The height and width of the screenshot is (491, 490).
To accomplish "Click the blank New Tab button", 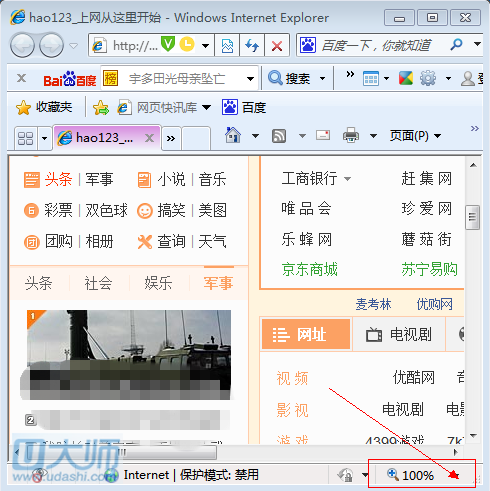I will (196, 138).
